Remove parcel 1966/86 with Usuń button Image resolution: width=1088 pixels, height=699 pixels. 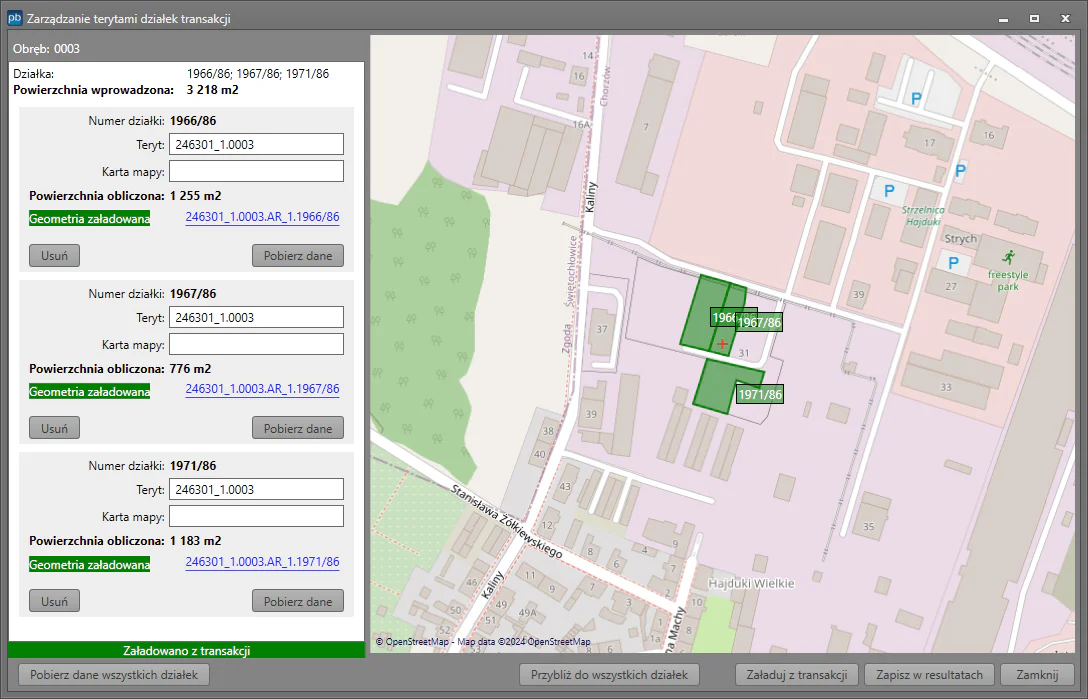point(54,256)
